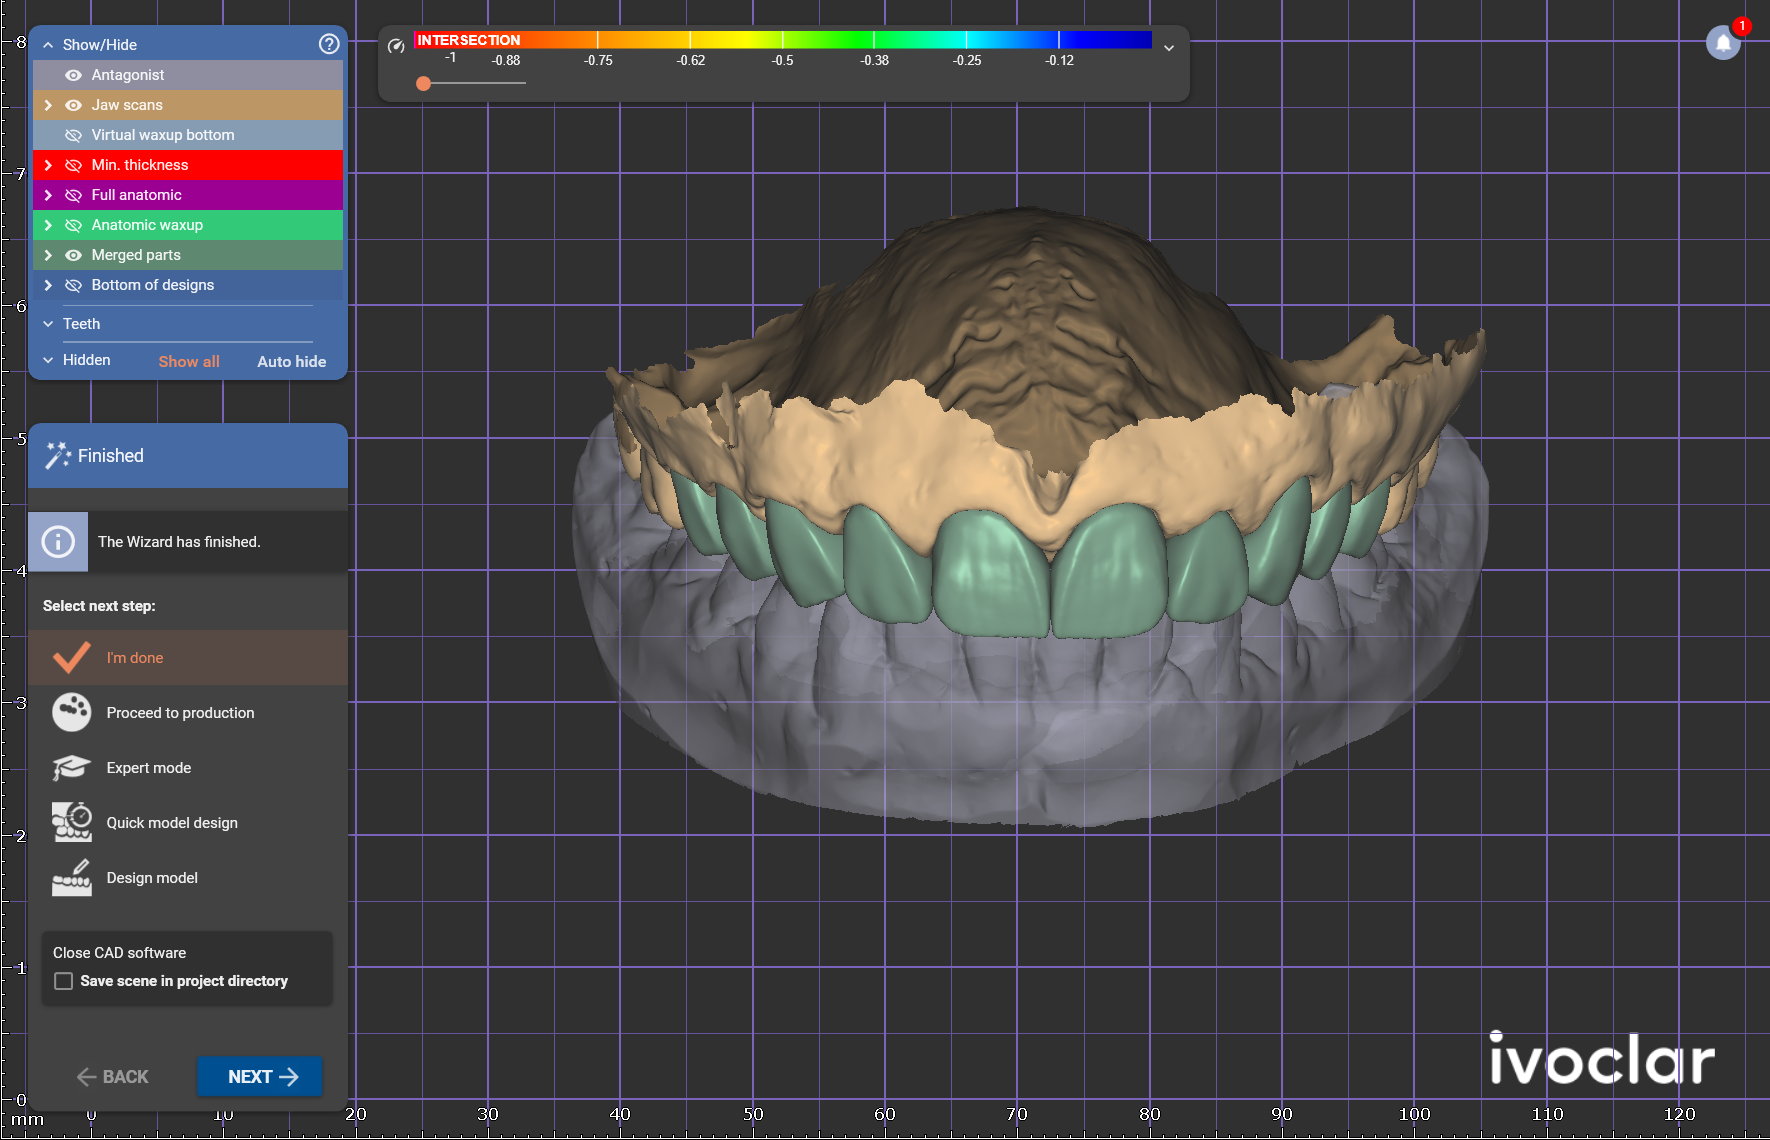Select the Expert mode graduation cap icon

pyautogui.click(x=72, y=767)
